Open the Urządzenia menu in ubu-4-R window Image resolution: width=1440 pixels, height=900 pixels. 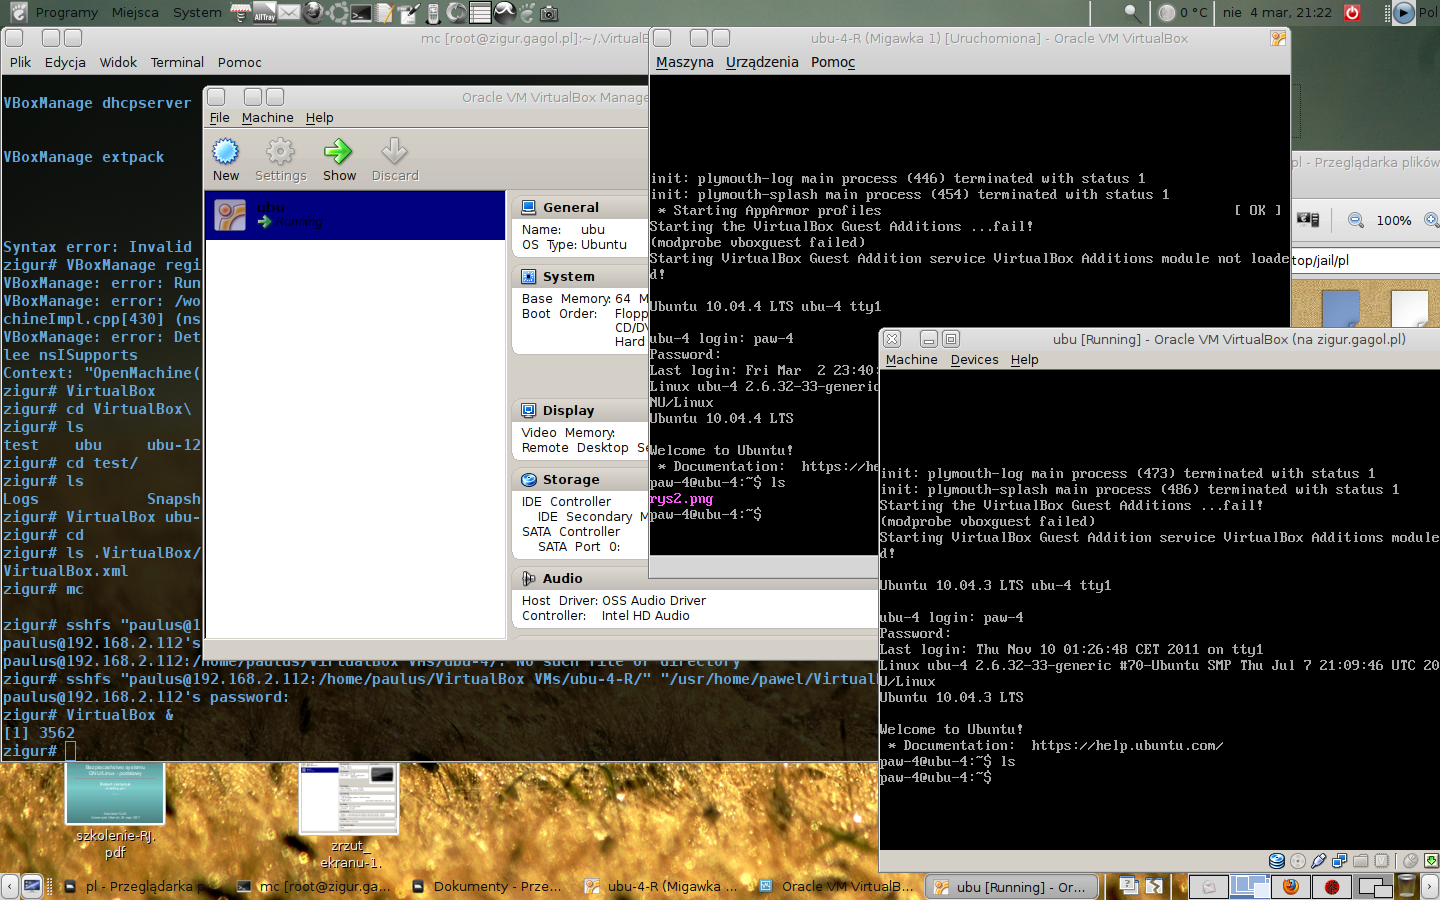click(x=762, y=62)
